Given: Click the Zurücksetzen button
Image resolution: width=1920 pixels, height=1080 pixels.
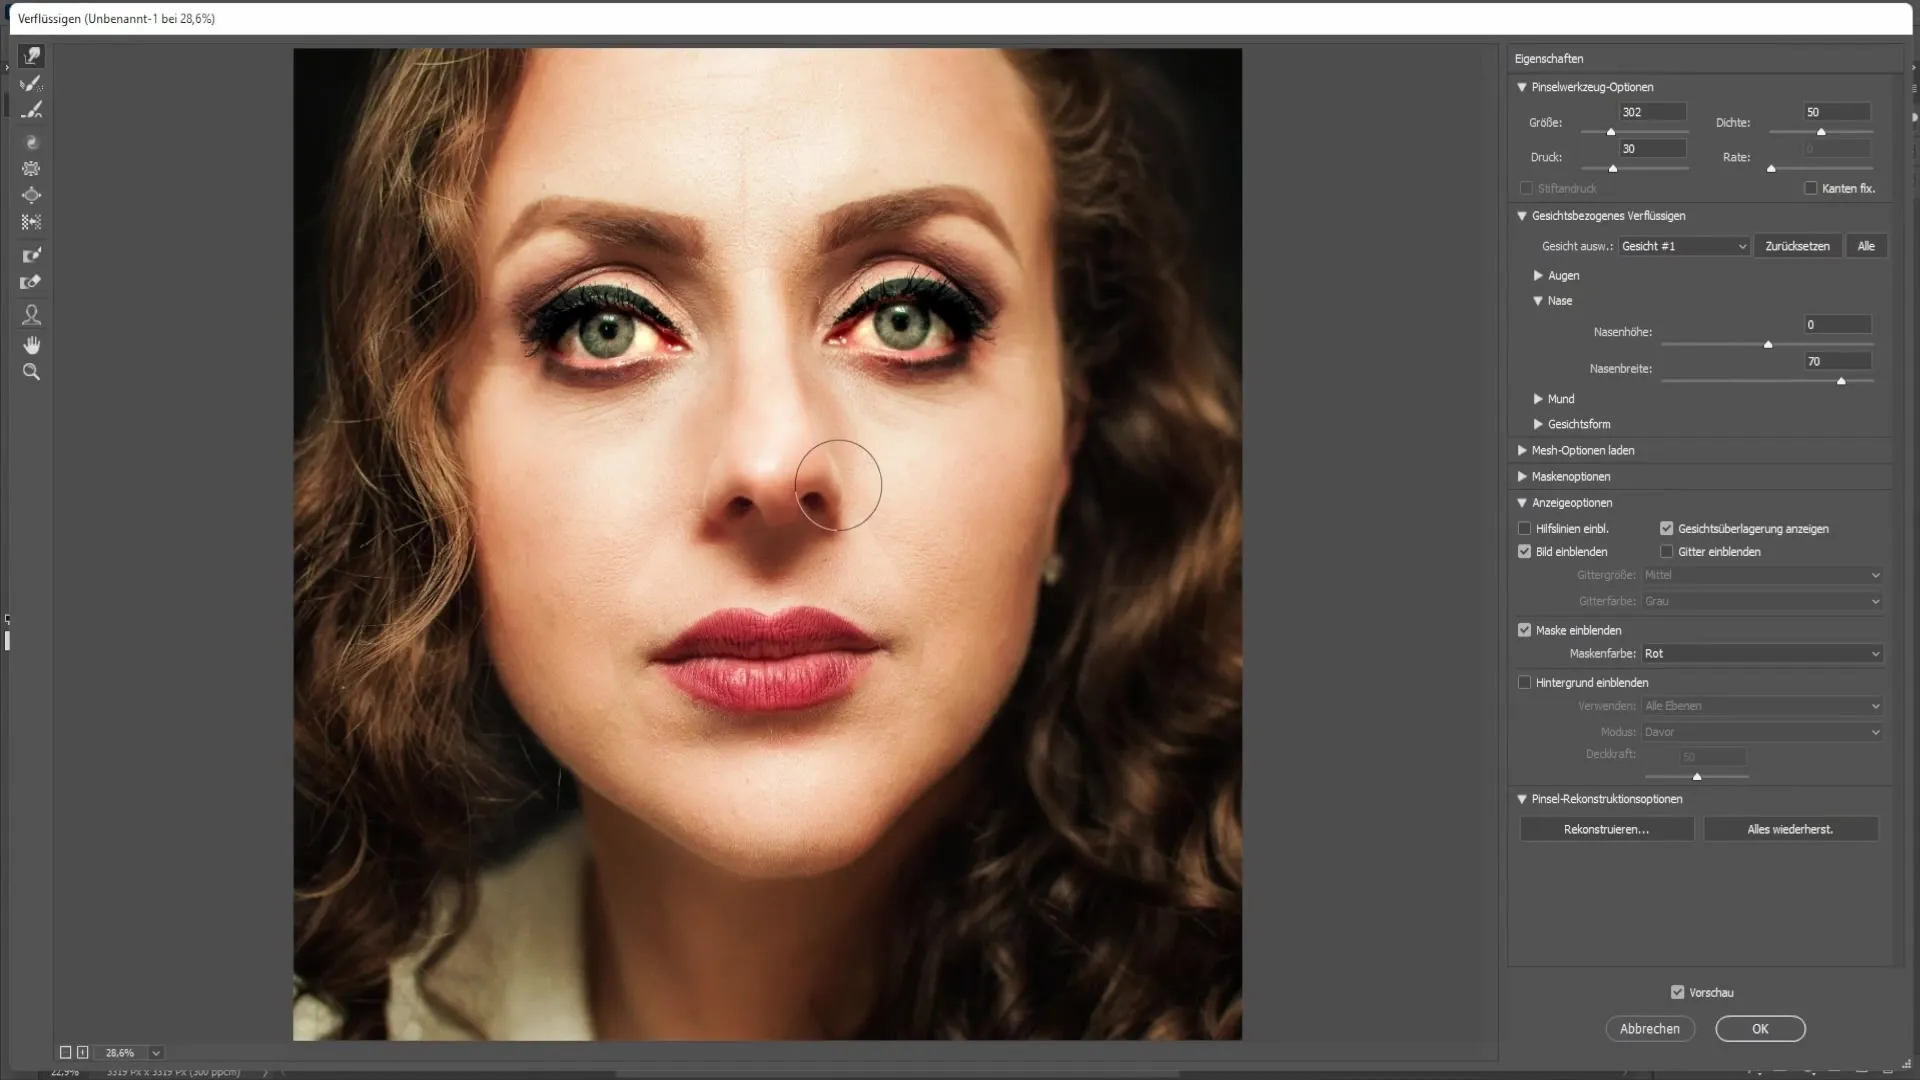Looking at the screenshot, I should [1797, 246].
